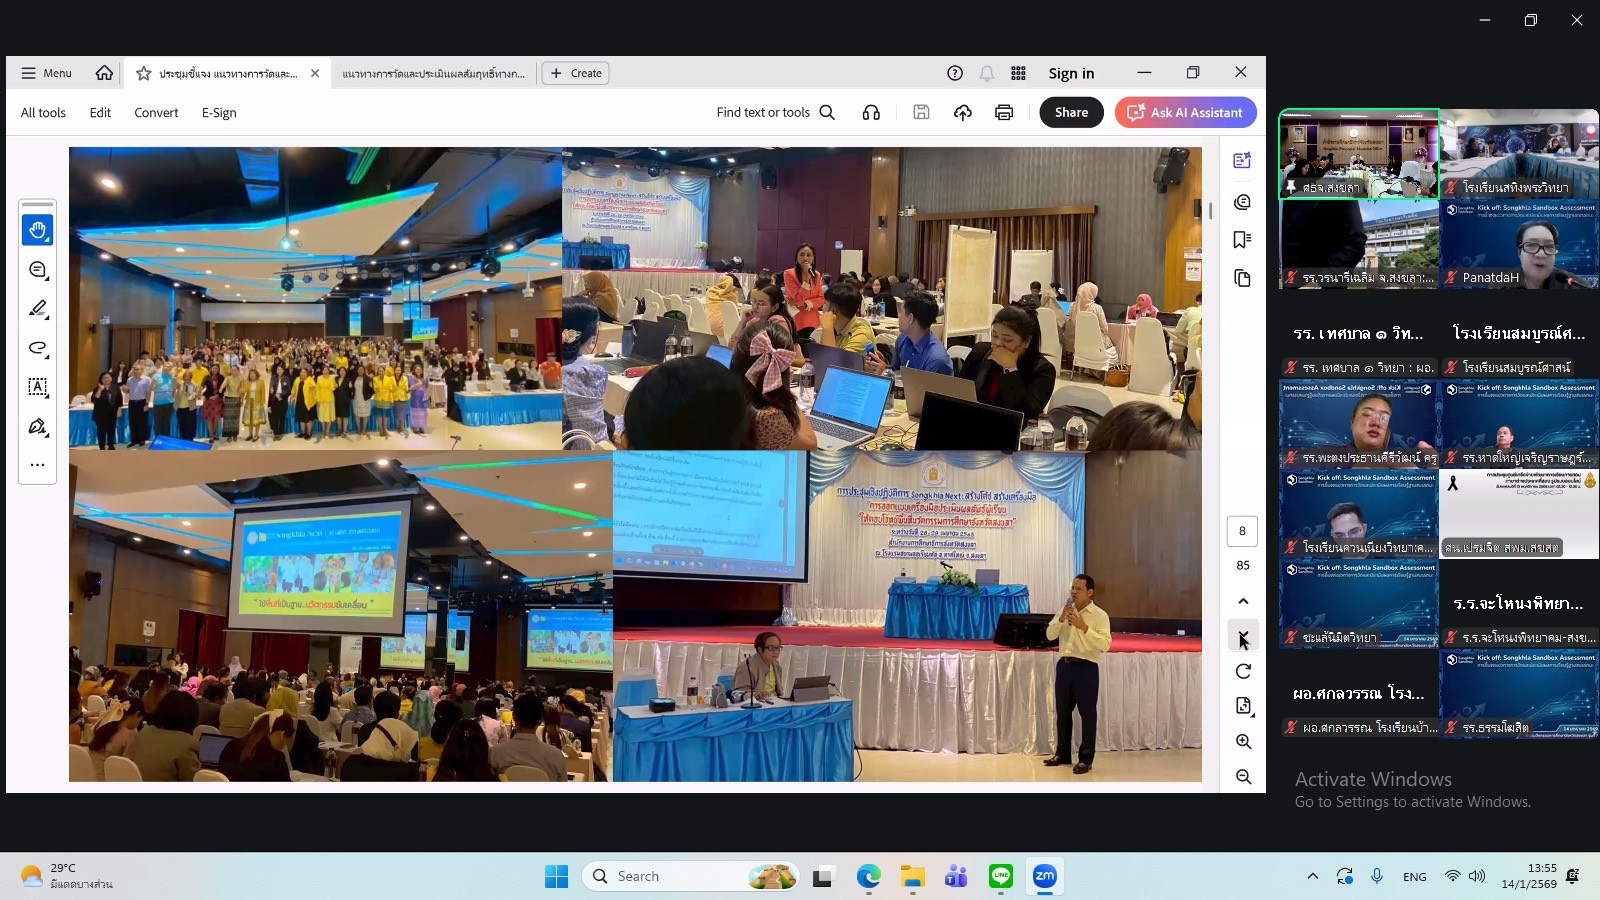Show hidden system tray icons

click(x=1313, y=876)
